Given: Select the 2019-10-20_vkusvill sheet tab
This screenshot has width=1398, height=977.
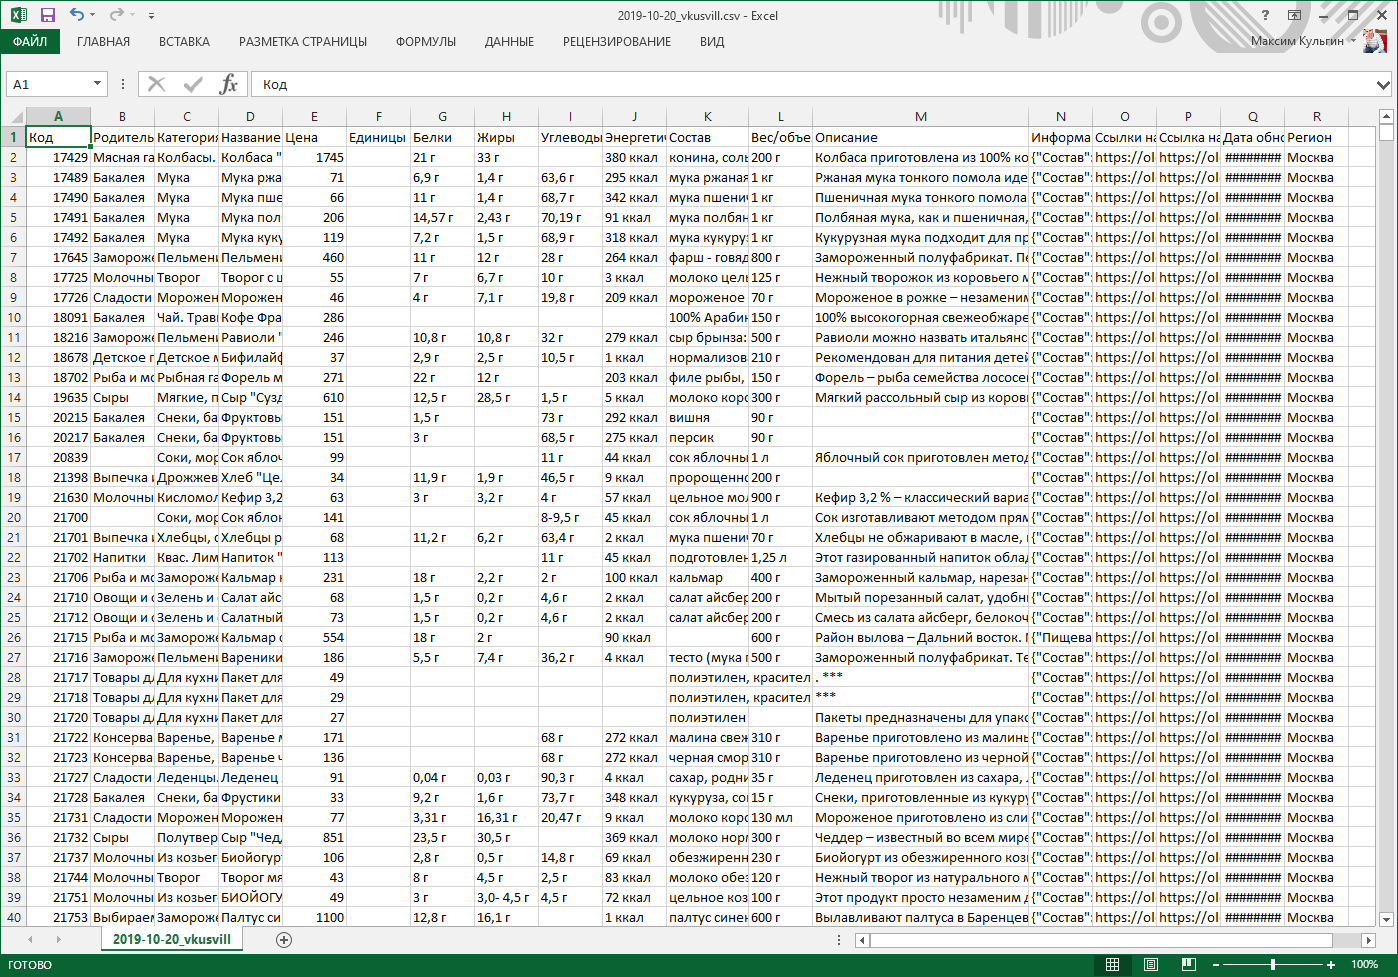Looking at the screenshot, I should pos(172,939).
